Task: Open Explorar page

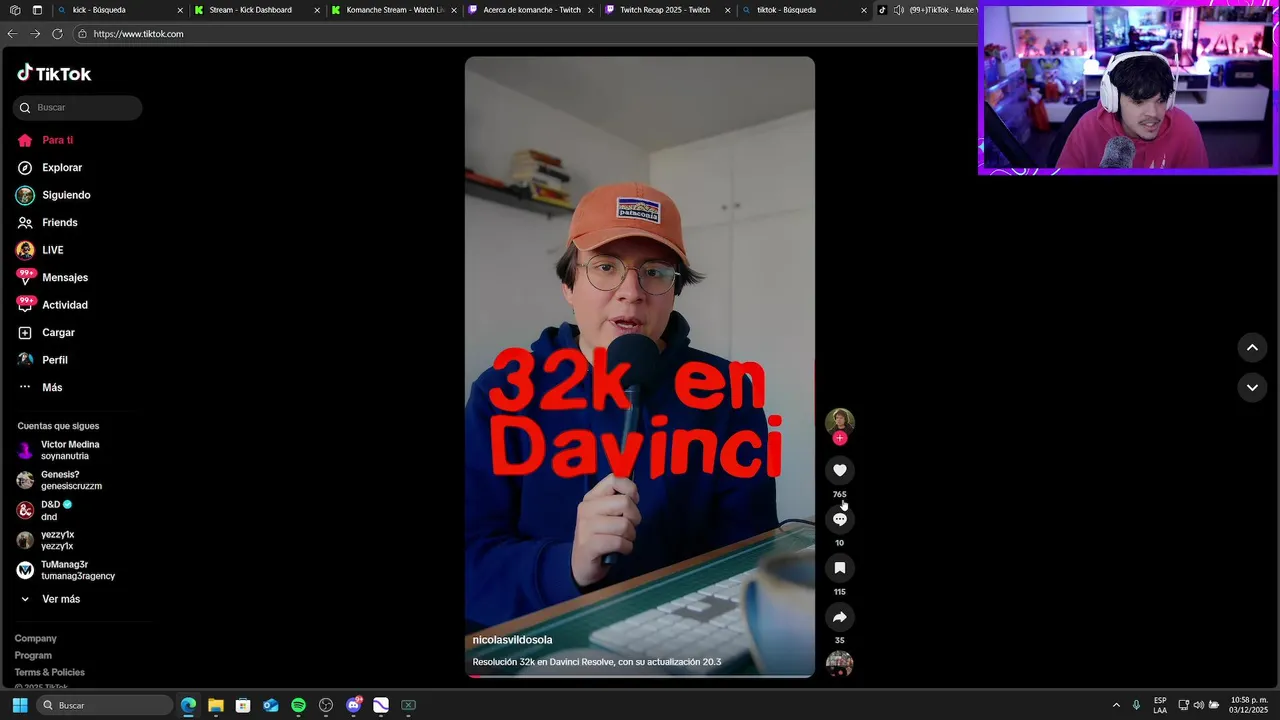Action: tap(50, 168)
